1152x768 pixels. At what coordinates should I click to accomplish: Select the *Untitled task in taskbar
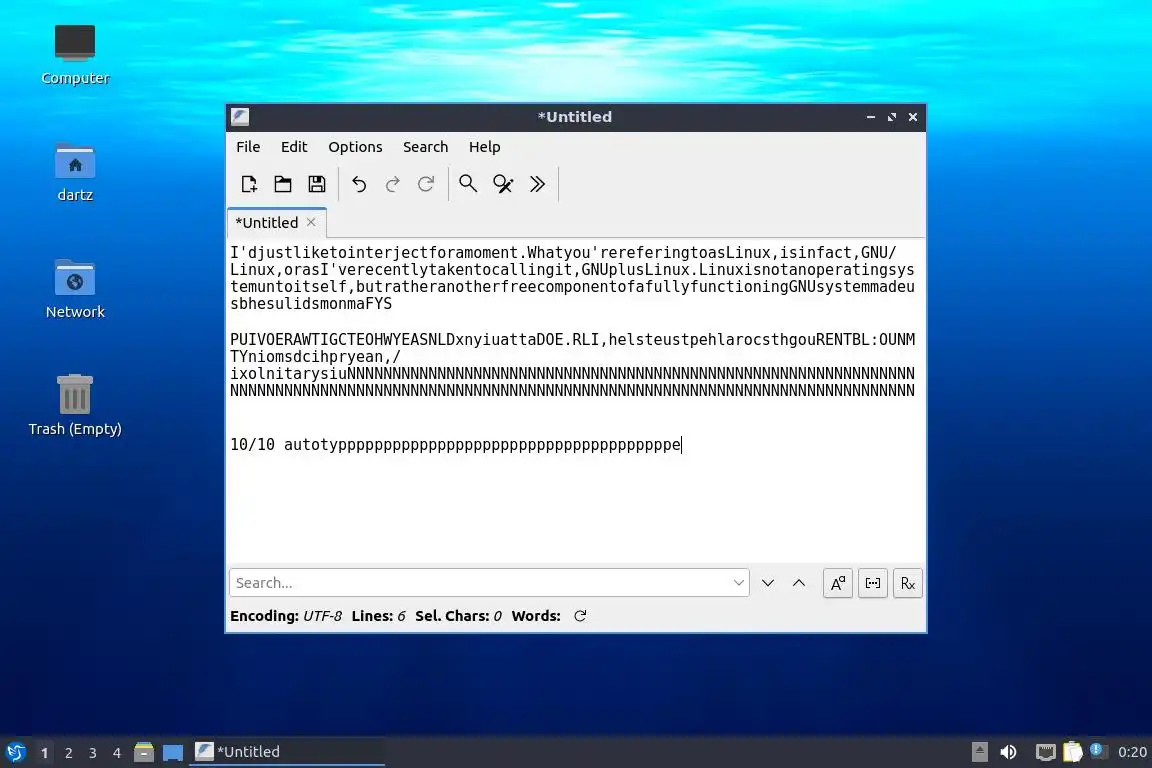287,752
